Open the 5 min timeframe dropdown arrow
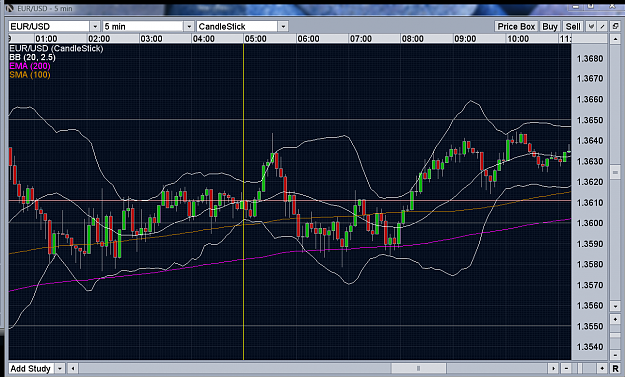625x377 pixels. (x=189, y=27)
